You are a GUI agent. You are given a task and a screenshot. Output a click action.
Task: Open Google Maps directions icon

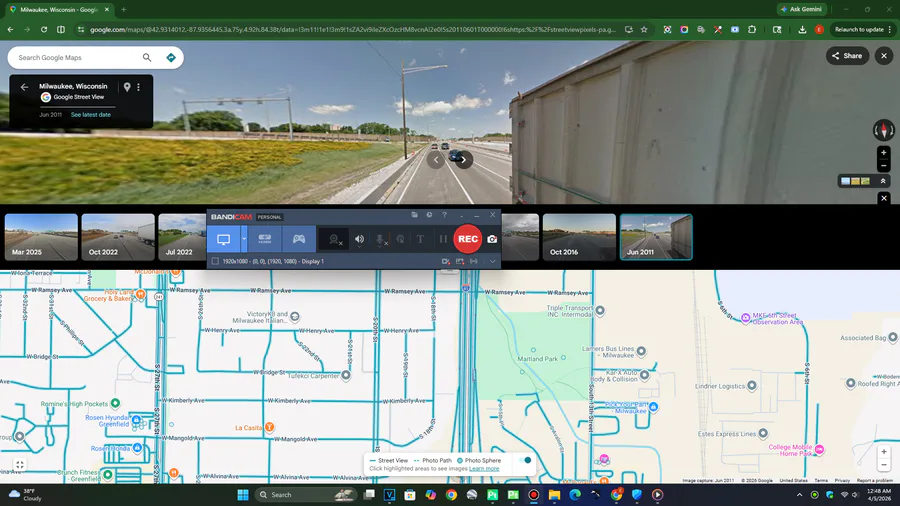(170, 57)
